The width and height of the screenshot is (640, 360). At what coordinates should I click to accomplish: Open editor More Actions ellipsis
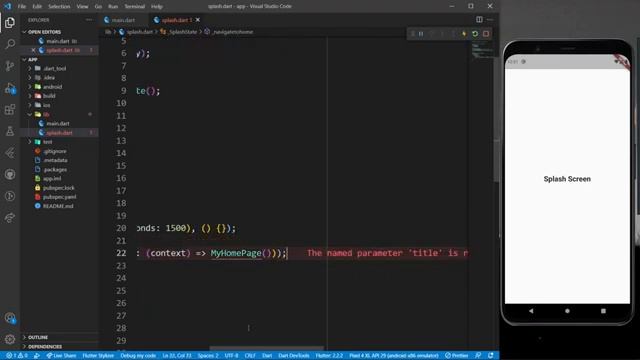click(490, 20)
